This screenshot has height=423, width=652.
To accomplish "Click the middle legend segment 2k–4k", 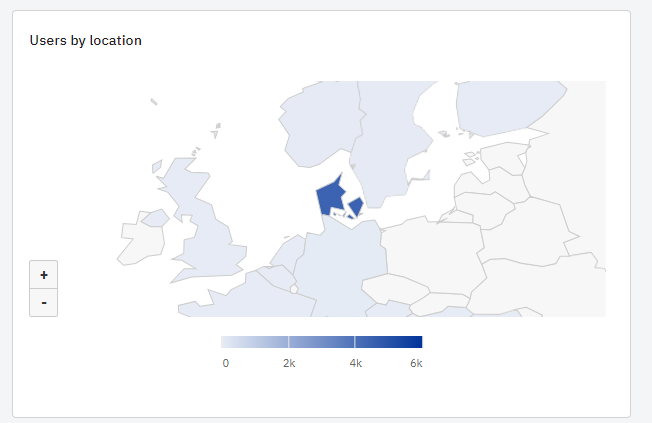I will tap(321, 342).
